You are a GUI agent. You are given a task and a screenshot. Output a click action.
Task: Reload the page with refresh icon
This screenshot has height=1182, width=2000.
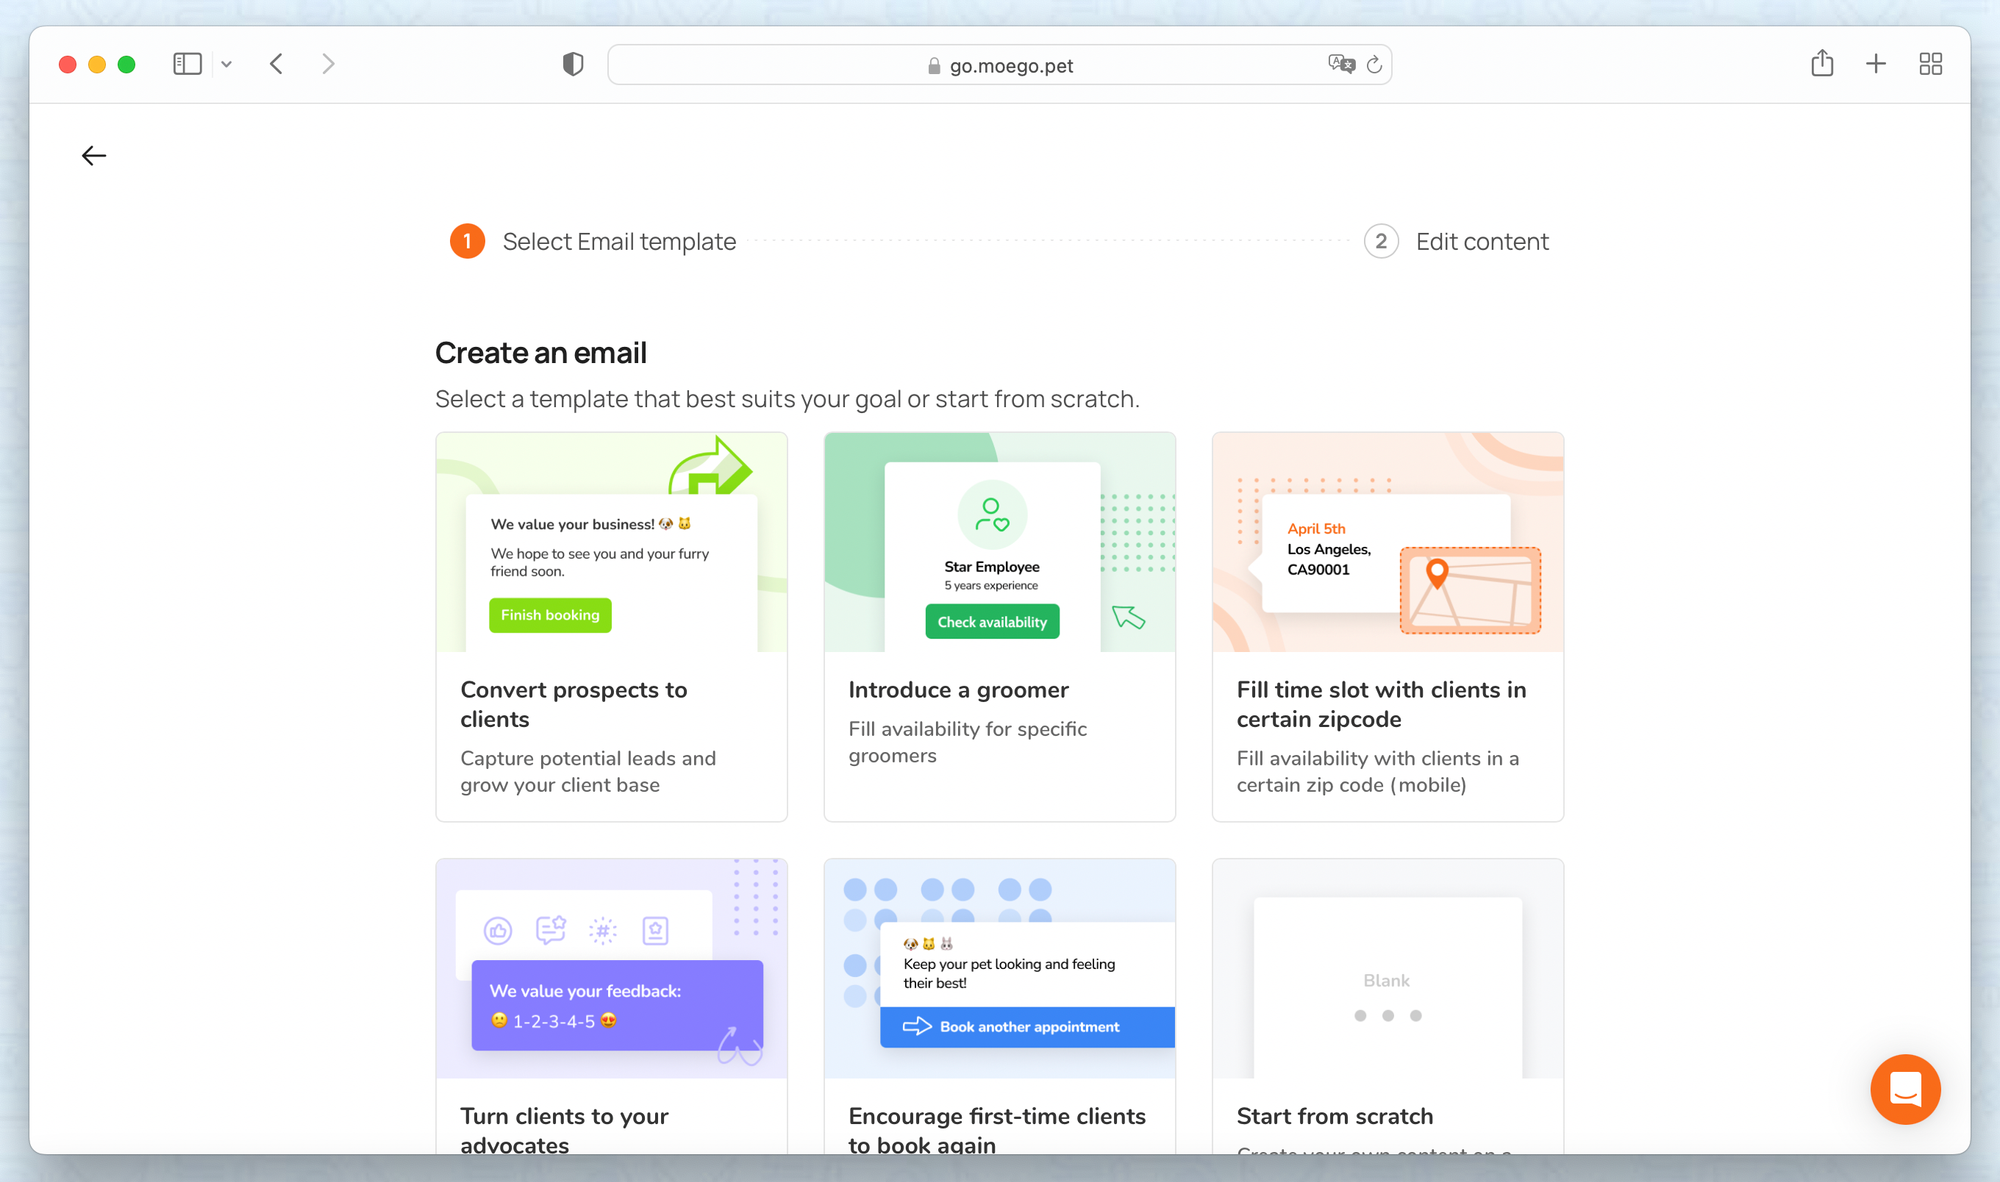click(1375, 65)
